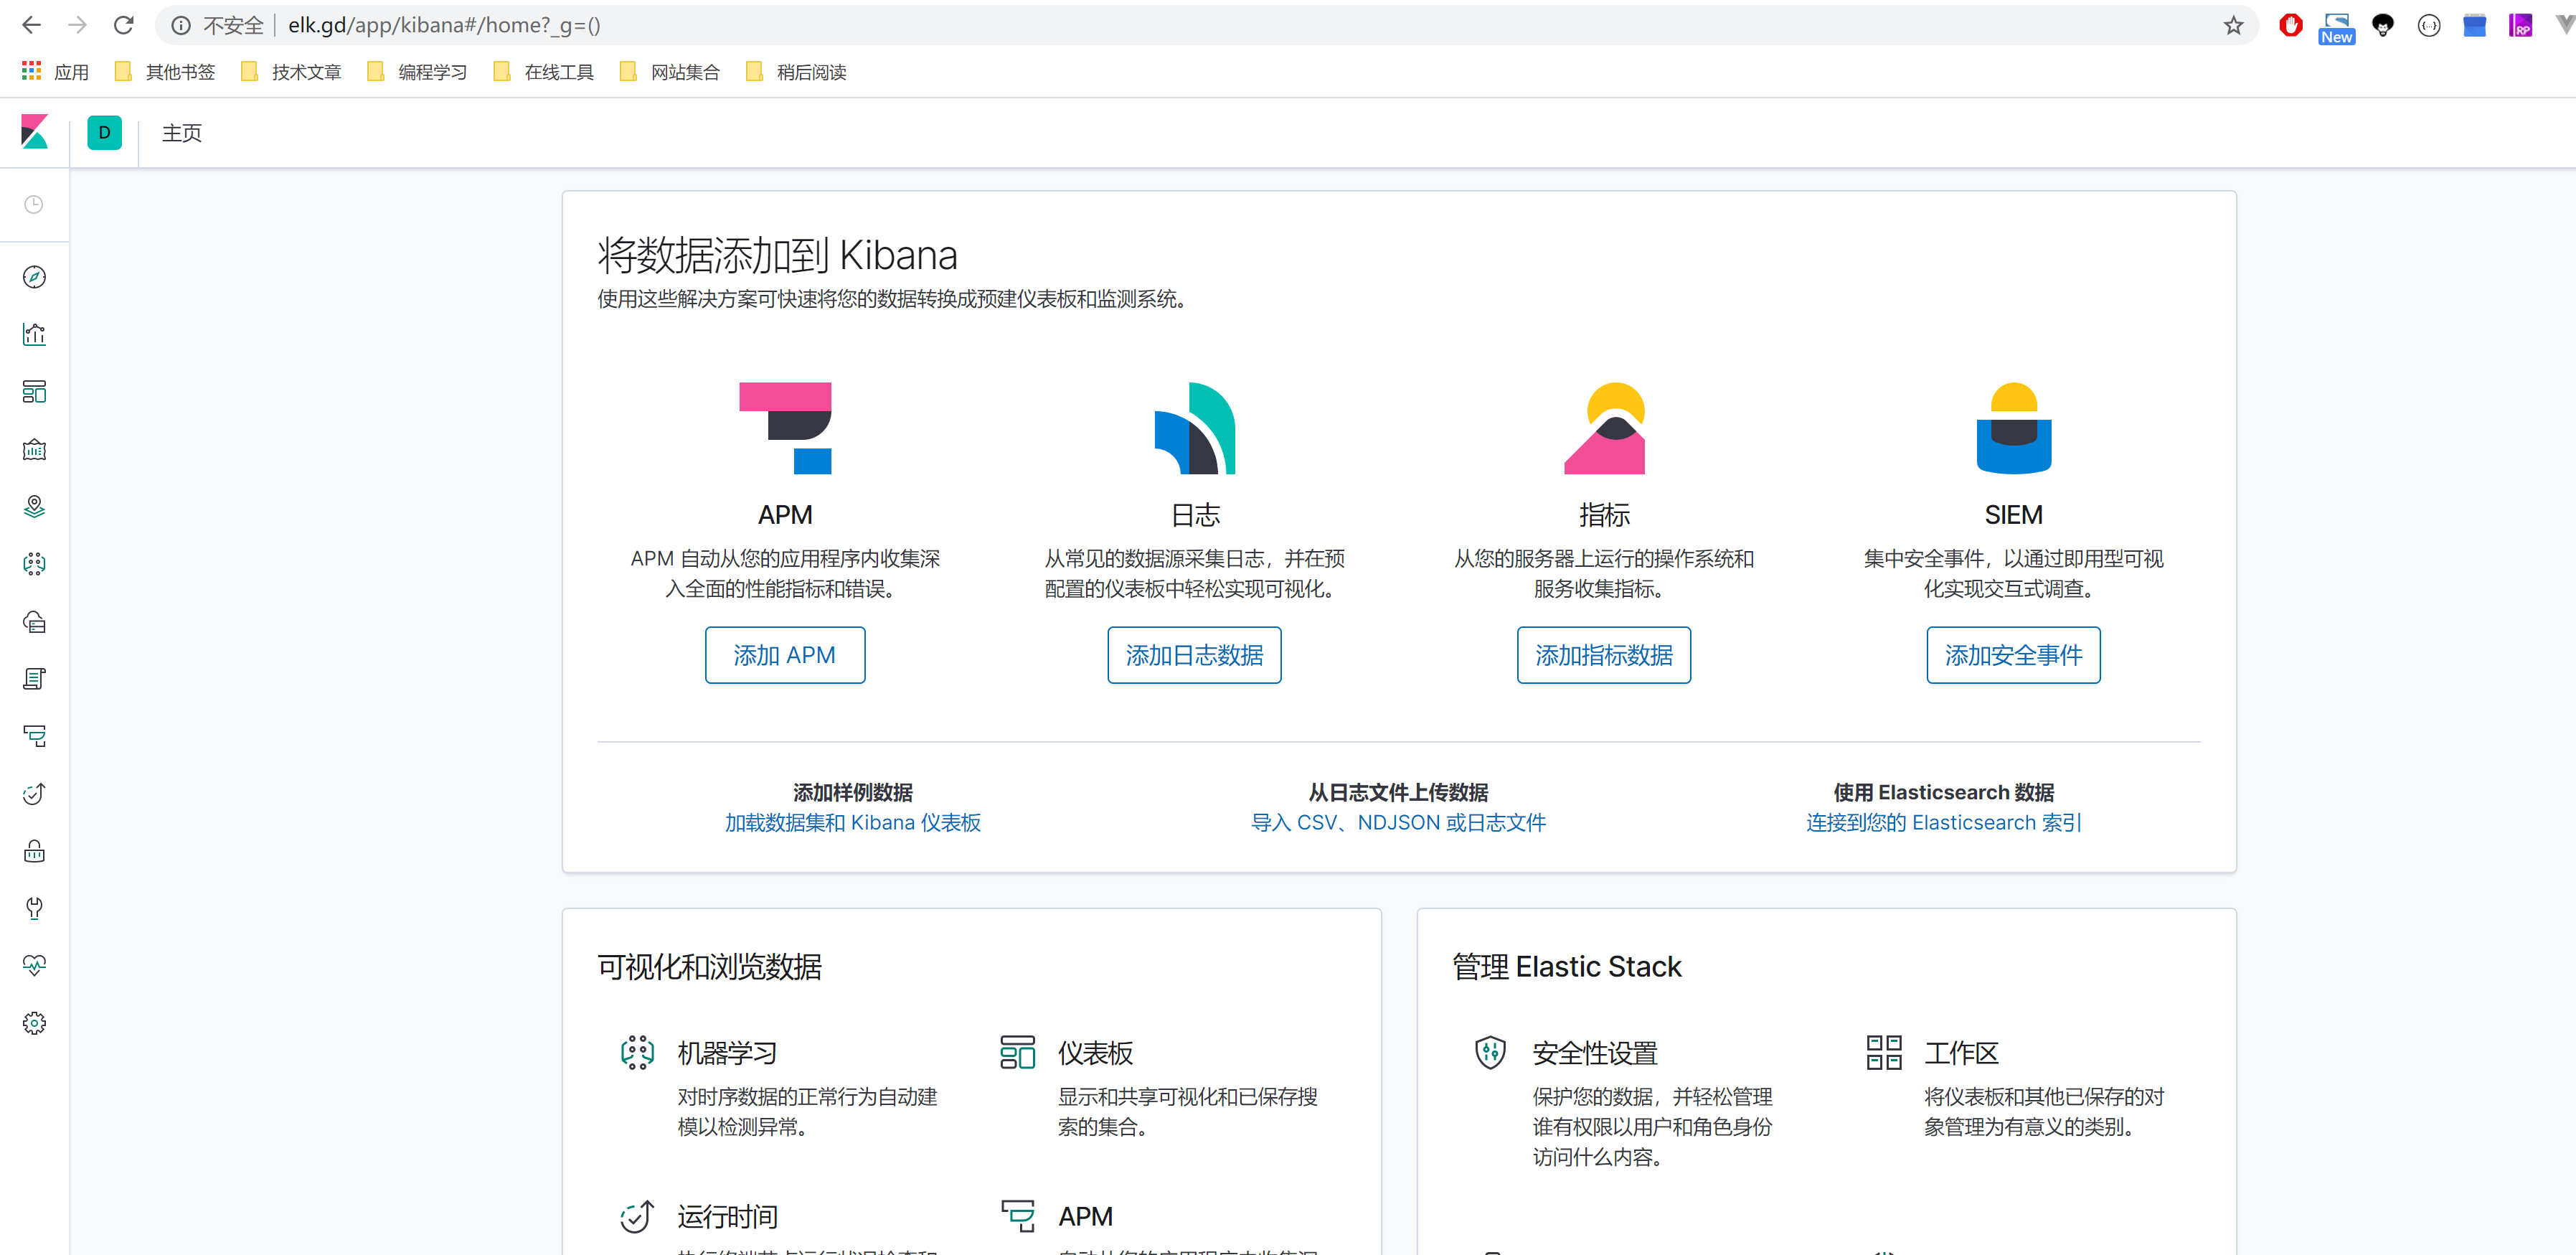Open Stack Monitoring heartbeat icon in sidebar
2576x1255 pixels.
point(34,965)
